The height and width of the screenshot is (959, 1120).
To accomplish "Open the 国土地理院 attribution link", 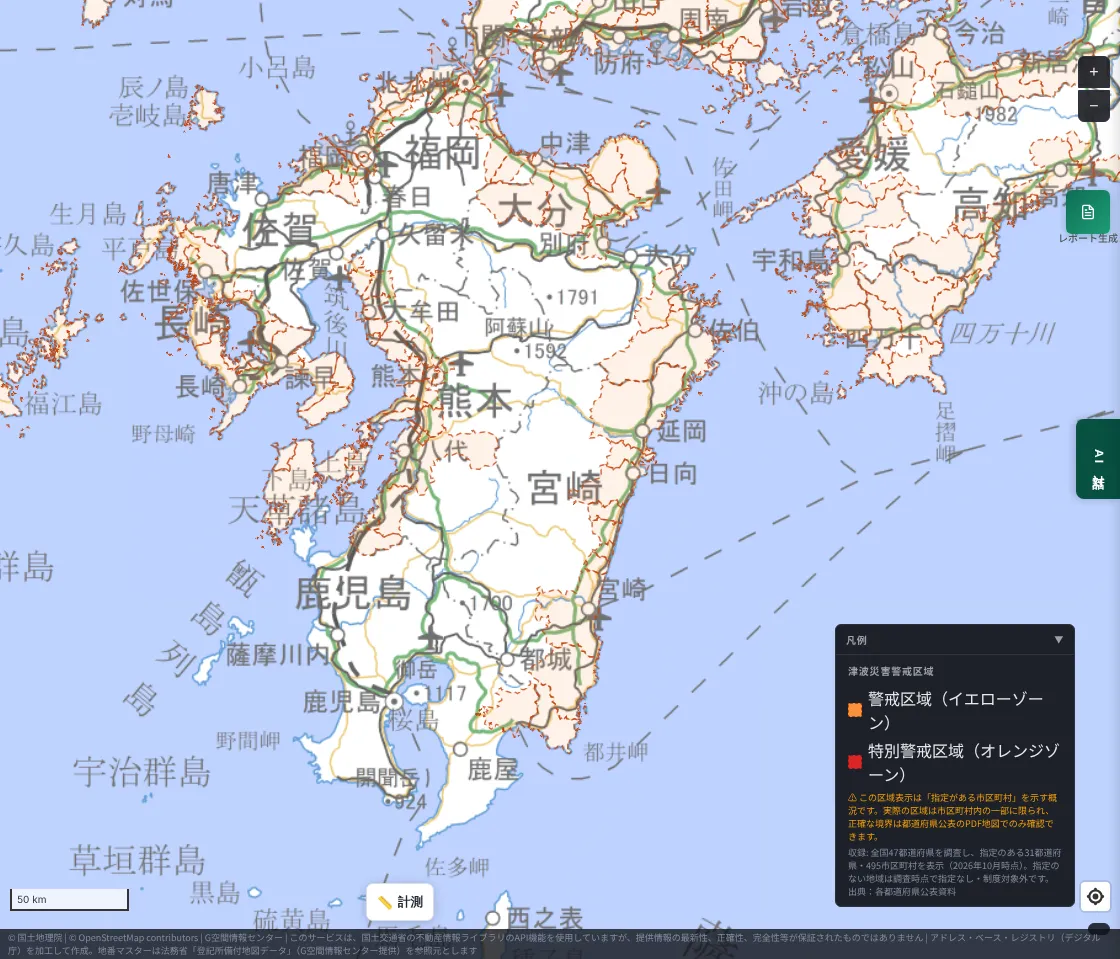I will click(x=39, y=938).
